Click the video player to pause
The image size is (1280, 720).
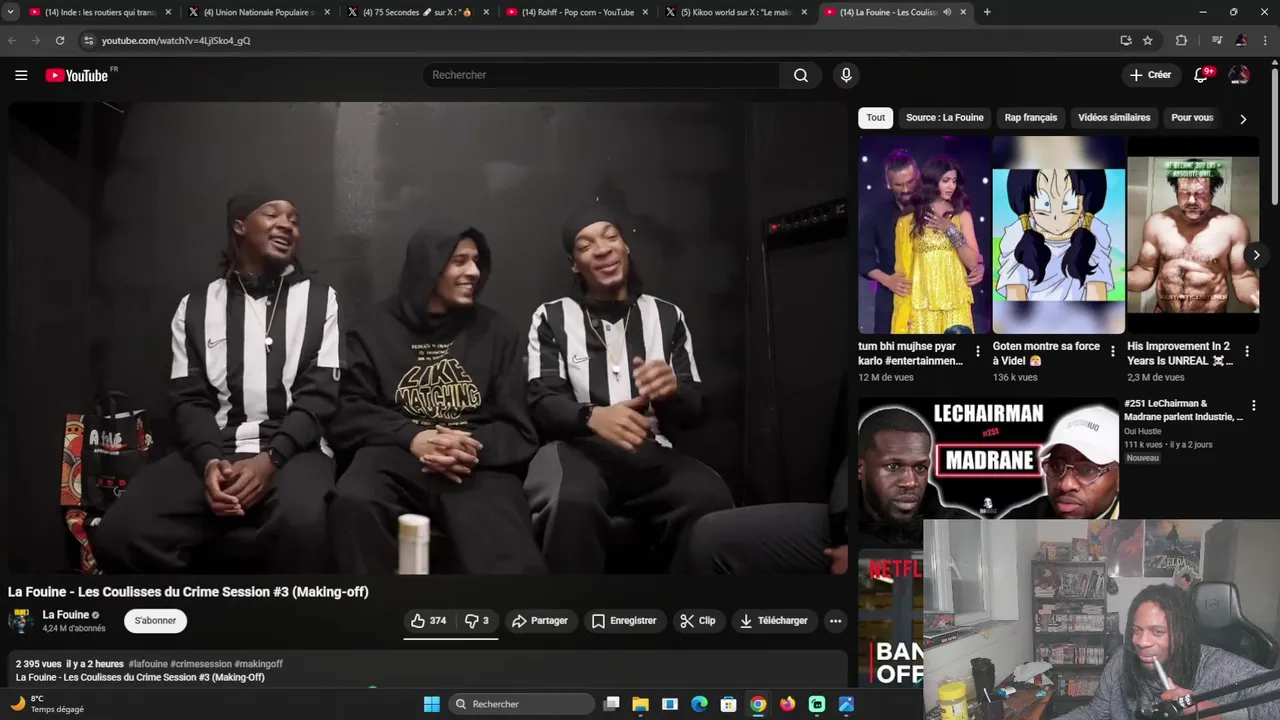tap(428, 338)
